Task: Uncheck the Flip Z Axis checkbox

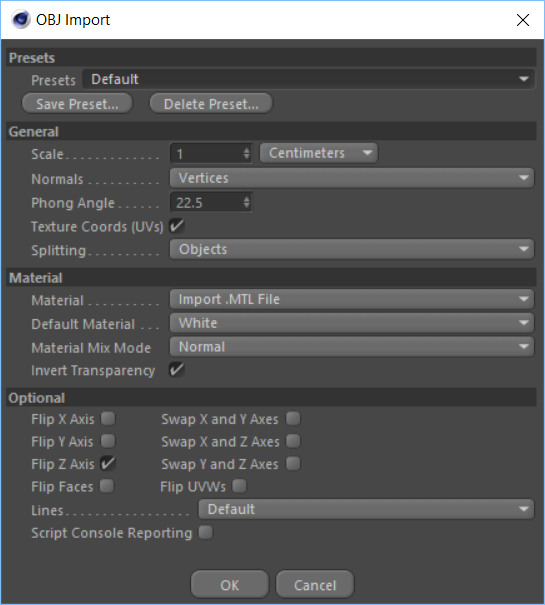Action: (x=108, y=463)
